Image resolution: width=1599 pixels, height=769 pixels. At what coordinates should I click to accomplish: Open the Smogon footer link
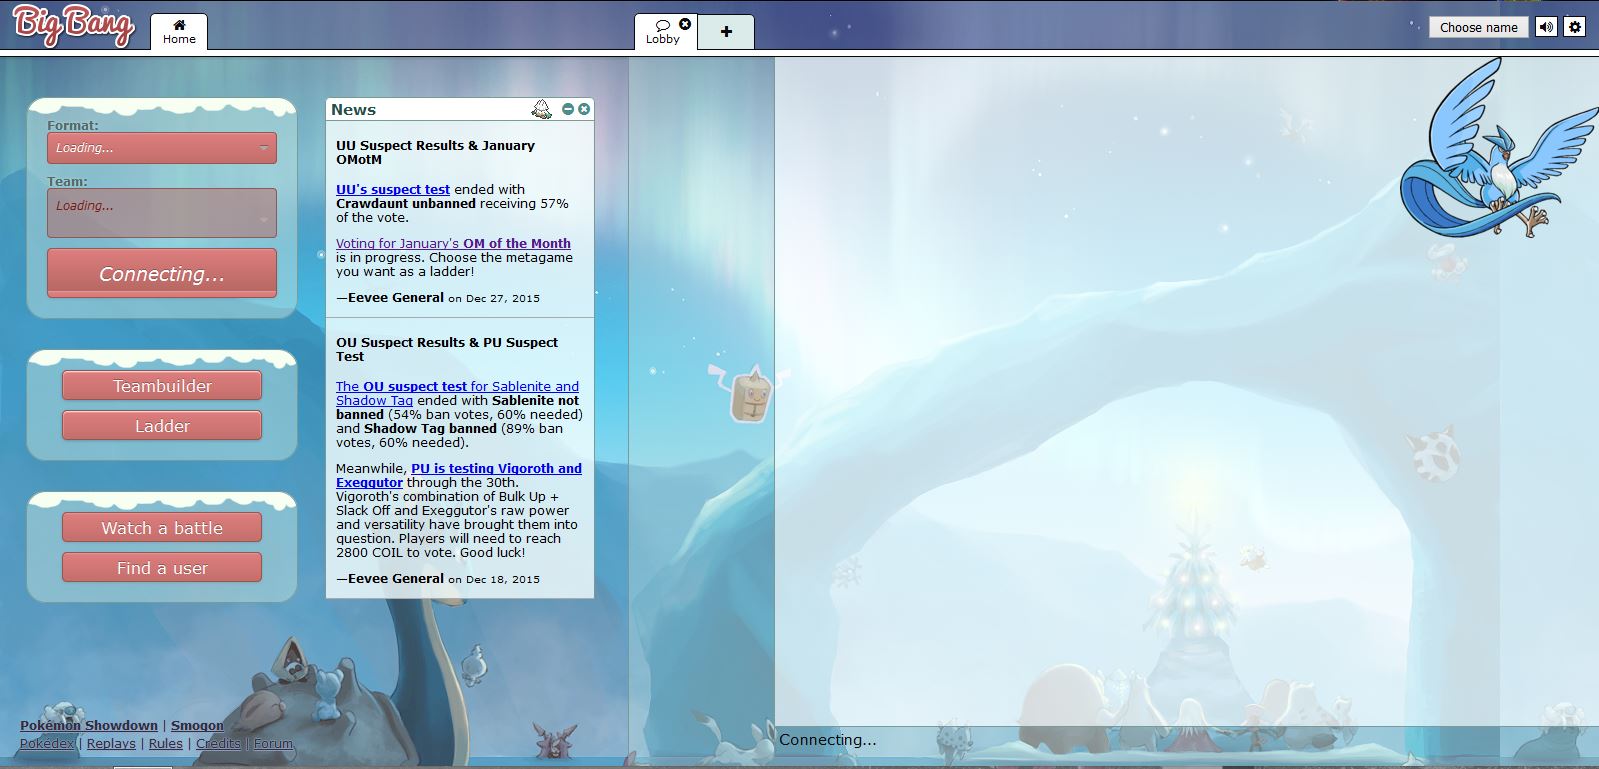[x=197, y=725]
